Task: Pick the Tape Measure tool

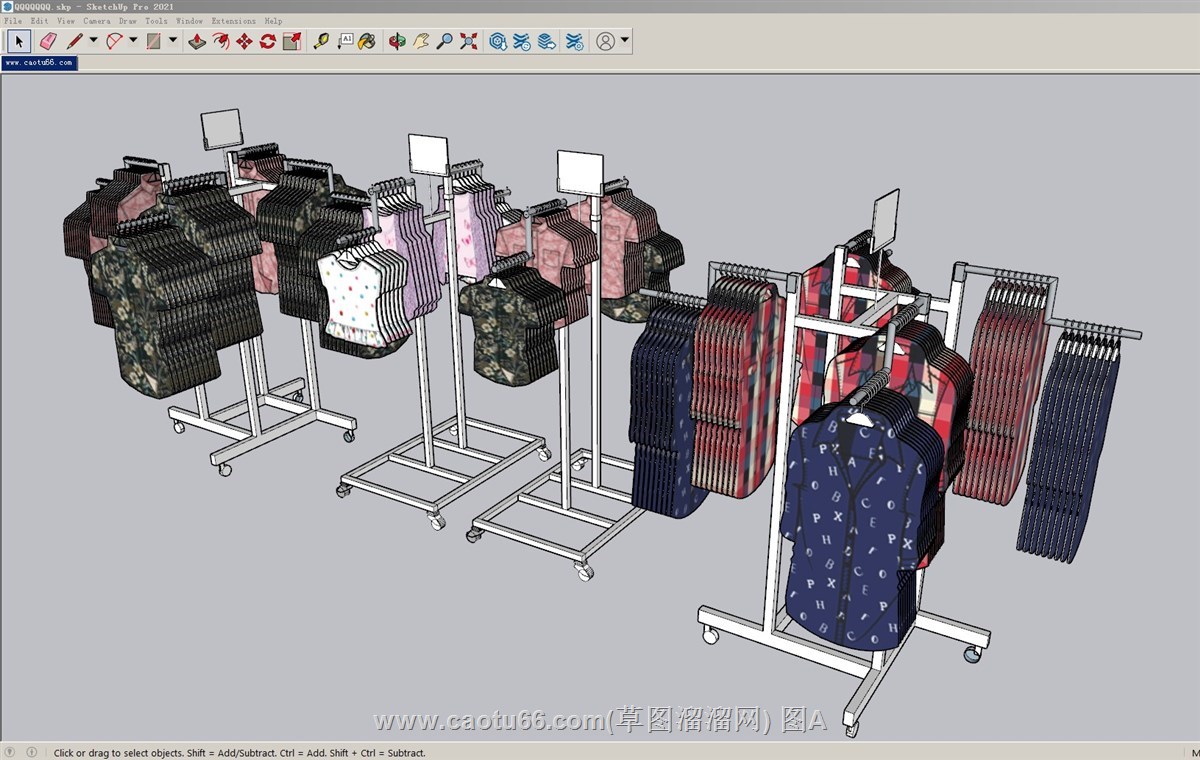Action: [321, 41]
